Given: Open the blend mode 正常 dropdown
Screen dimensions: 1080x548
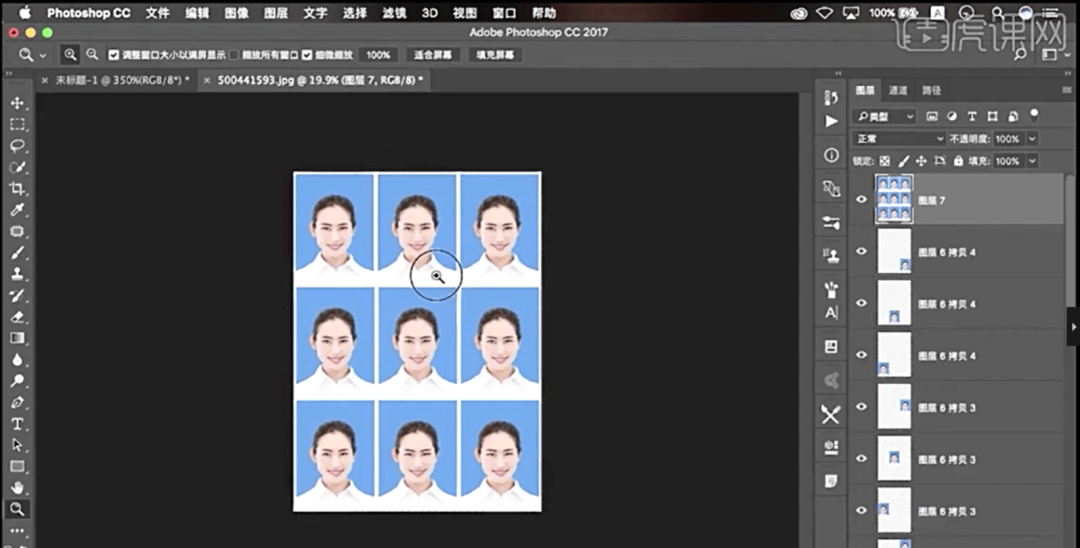Looking at the screenshot, I should click(x=898, y=139).
